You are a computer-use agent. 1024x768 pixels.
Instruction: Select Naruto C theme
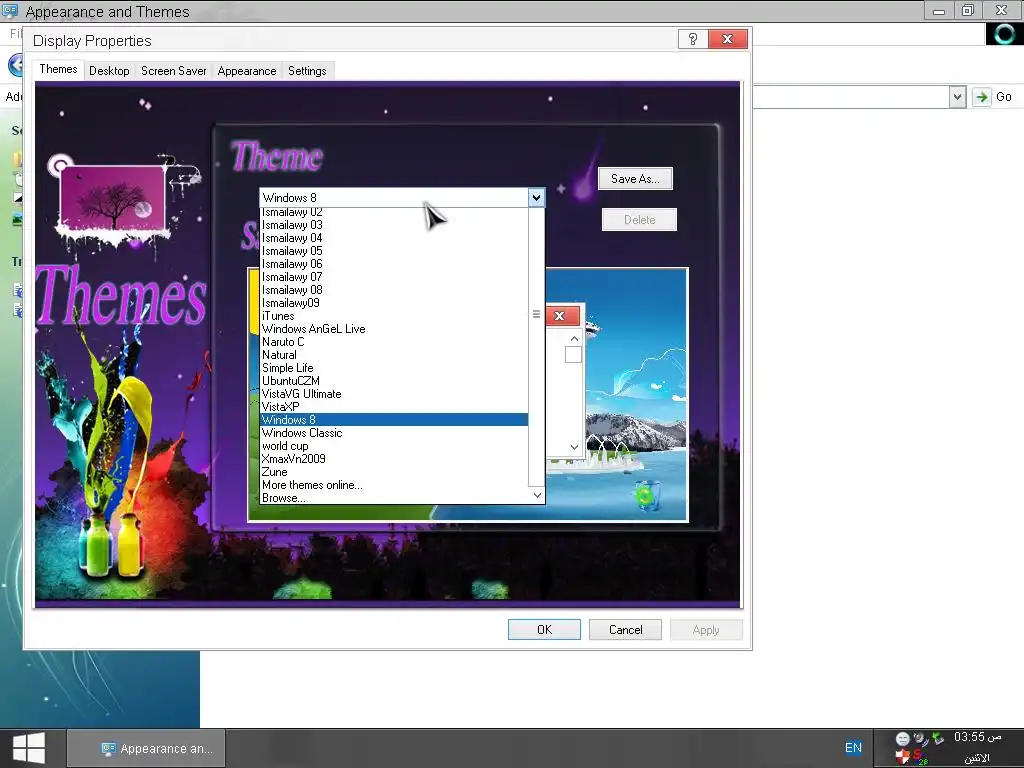tap(394, 342)
